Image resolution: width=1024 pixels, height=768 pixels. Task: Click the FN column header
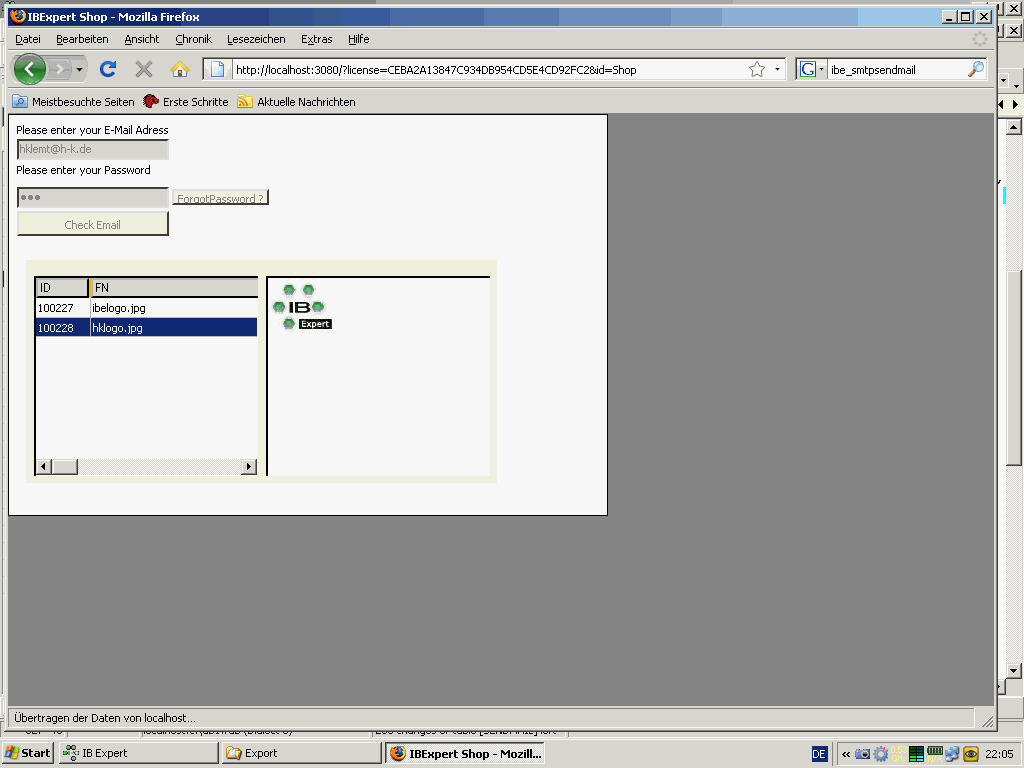(x=174, y=287)
